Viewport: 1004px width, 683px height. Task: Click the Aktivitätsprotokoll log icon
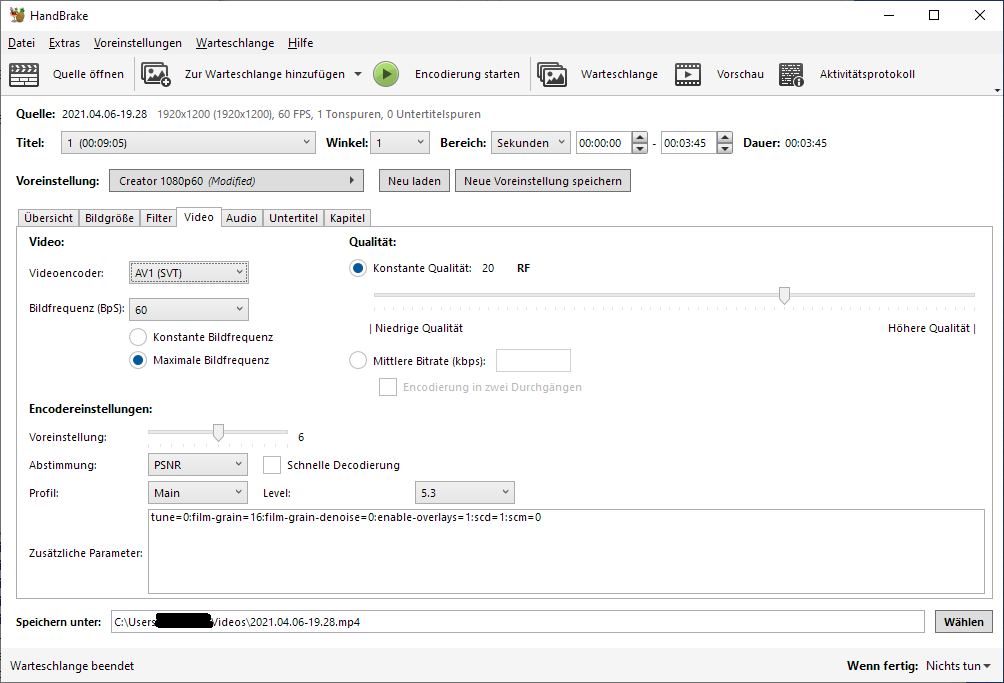point(791,74)
